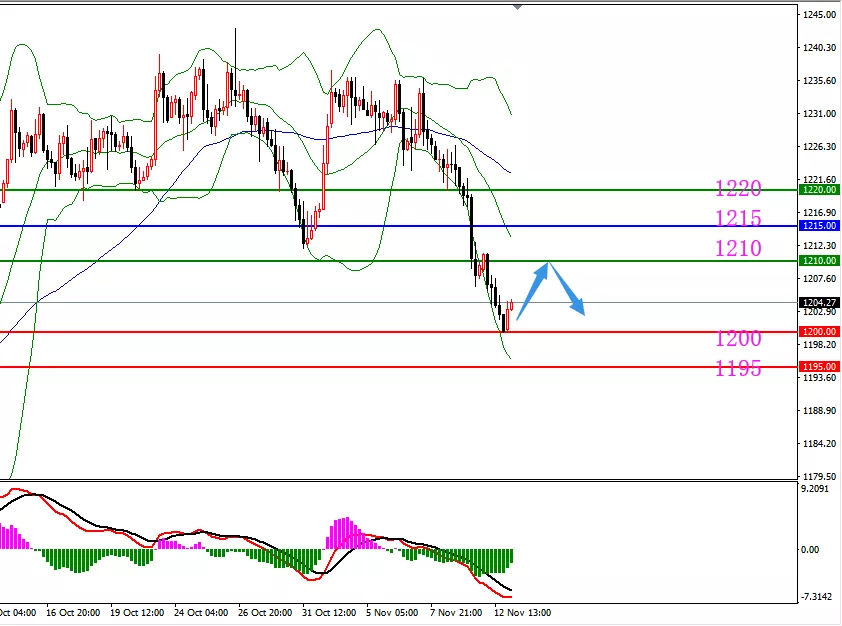842x626 pixels.
Task: Click the 26 Oct 20:00 time label
Action: click(265, 612)
